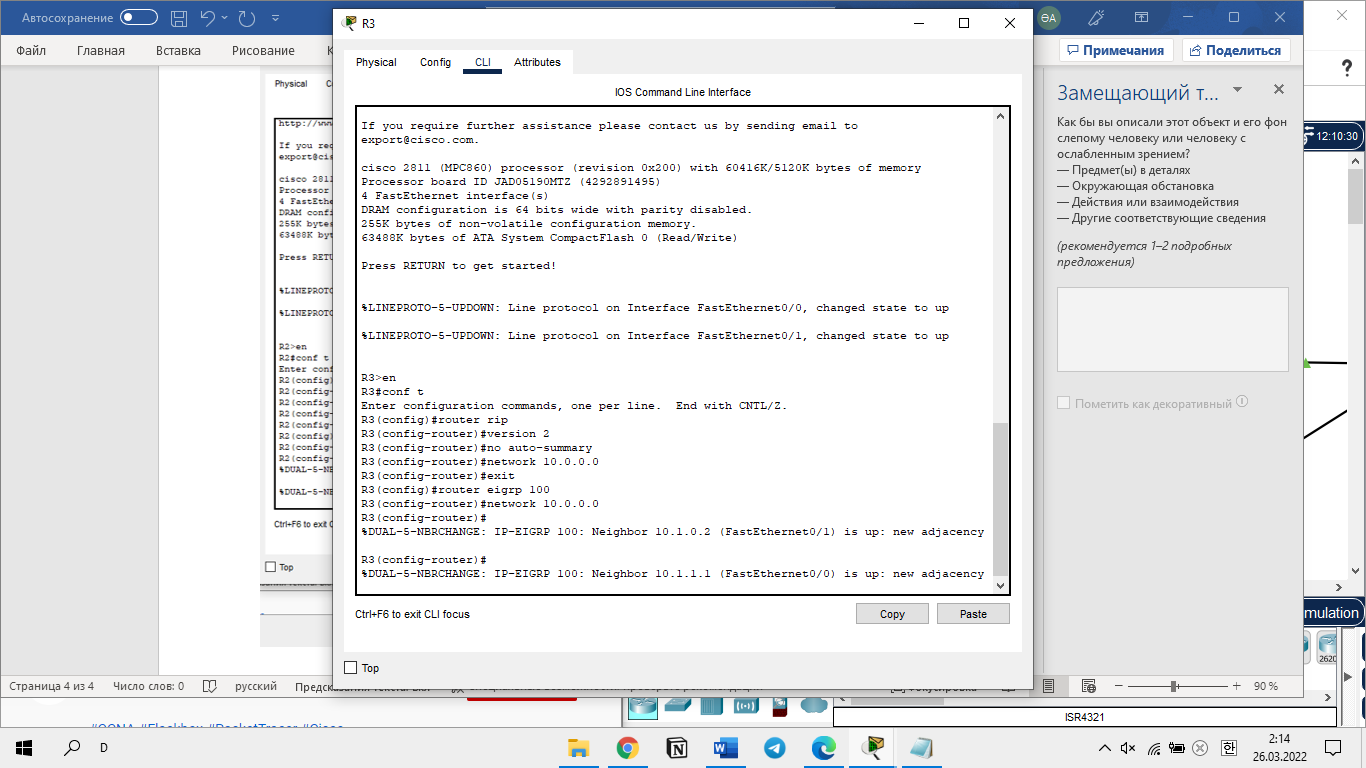
Task: Click the Примечания comments button in Word
Action: (x=1118, y=50)
